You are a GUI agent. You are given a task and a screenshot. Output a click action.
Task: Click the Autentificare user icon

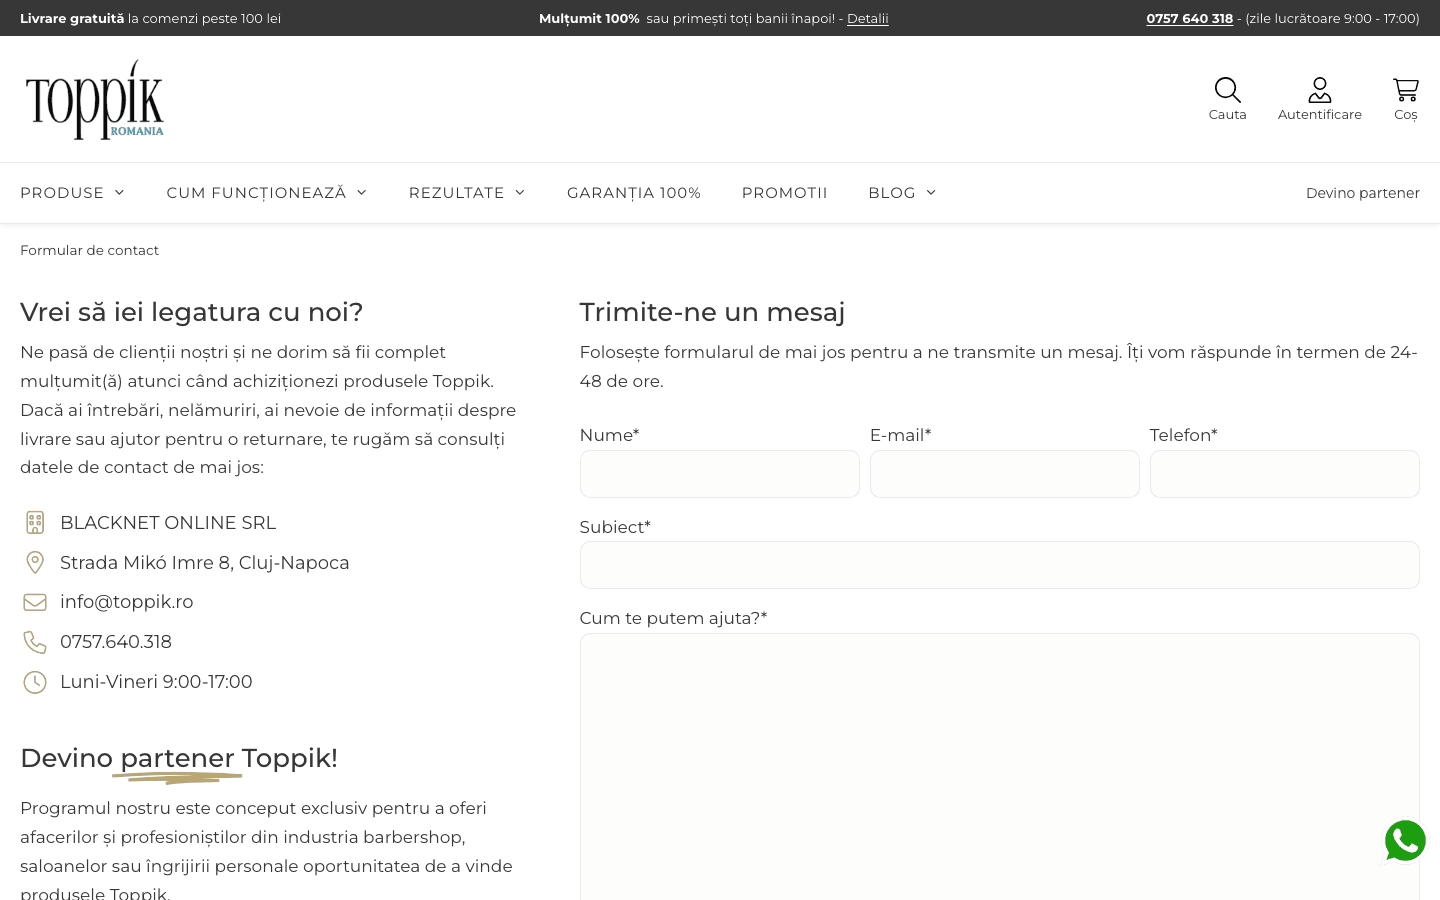[x=1319, y=90]
